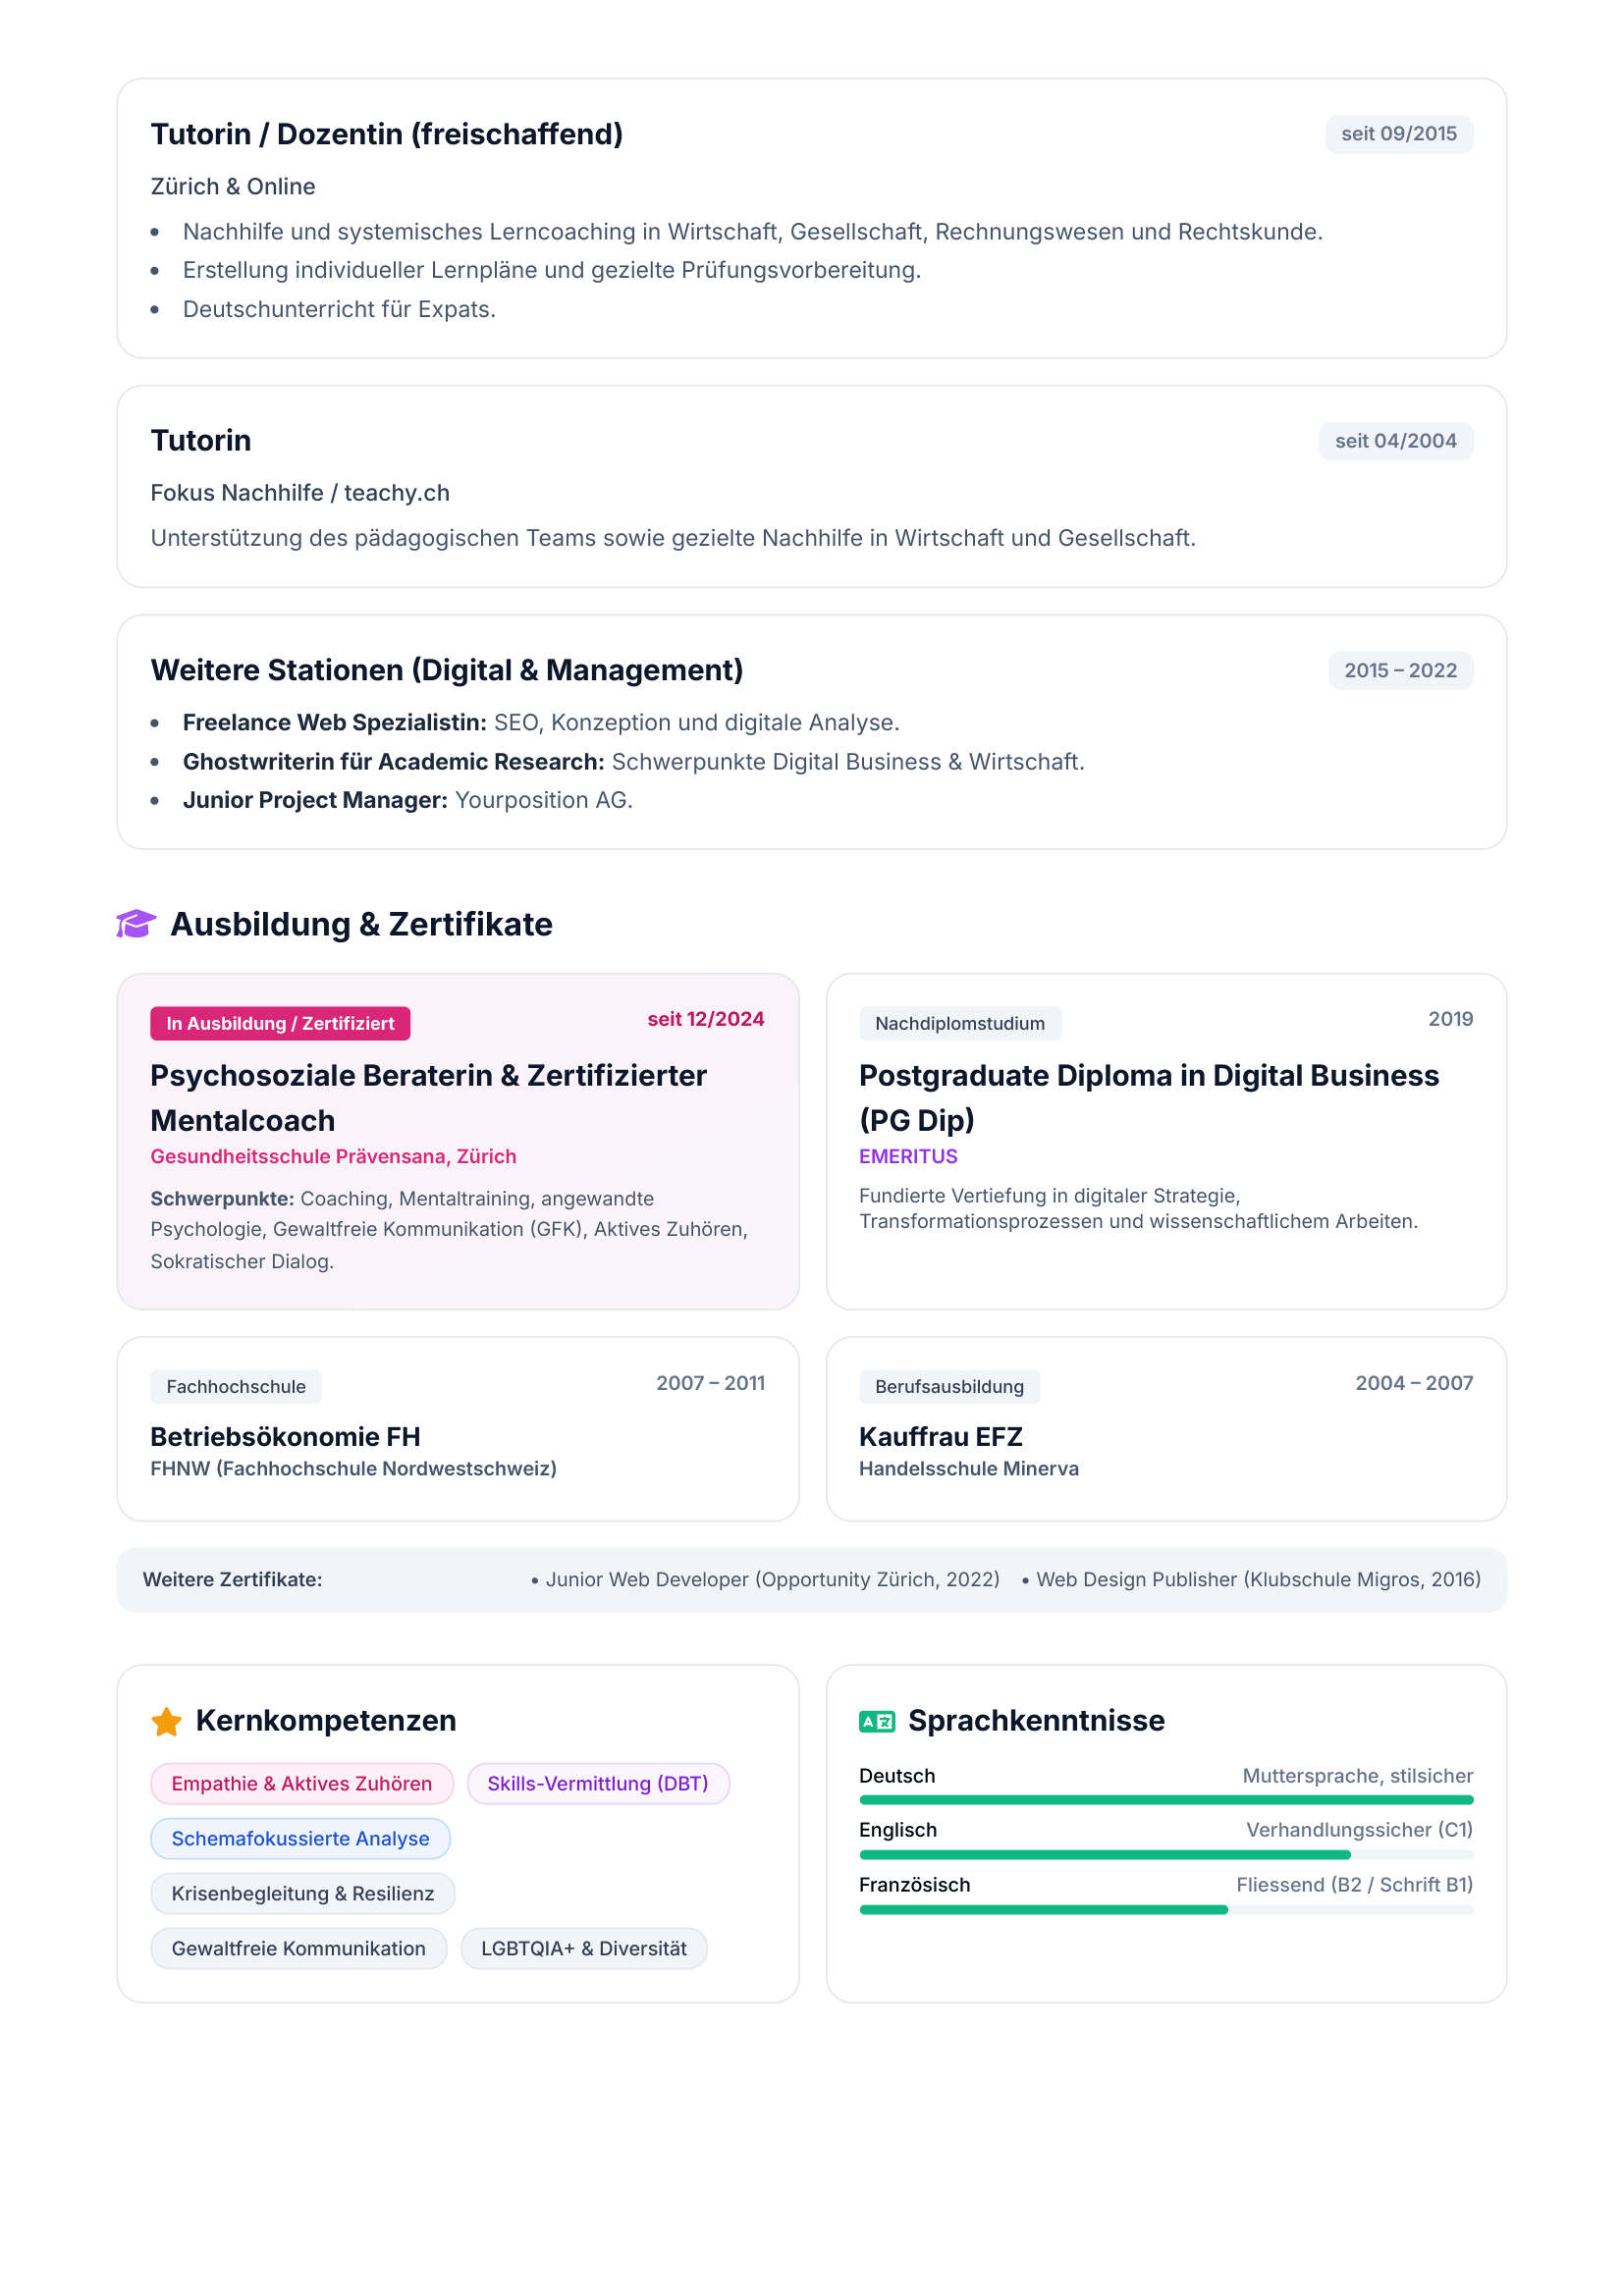This screenshot has height=2296, width=1623.
Task: Select the 'In Ausbildung / Zertifiziert' badge
Action: point(280,1023)
